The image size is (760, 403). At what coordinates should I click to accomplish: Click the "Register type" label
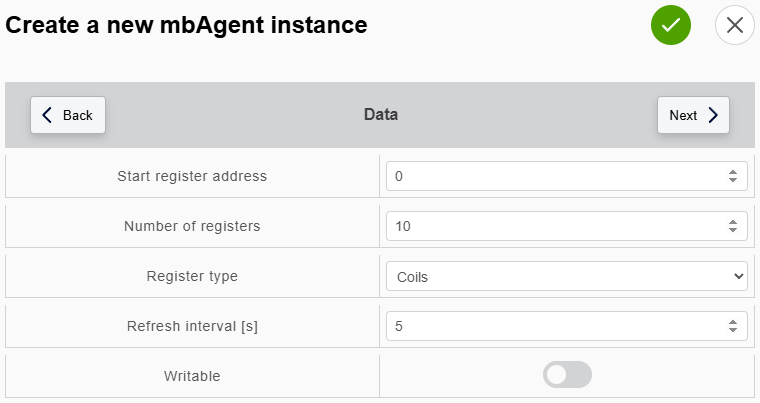point(192,276)
